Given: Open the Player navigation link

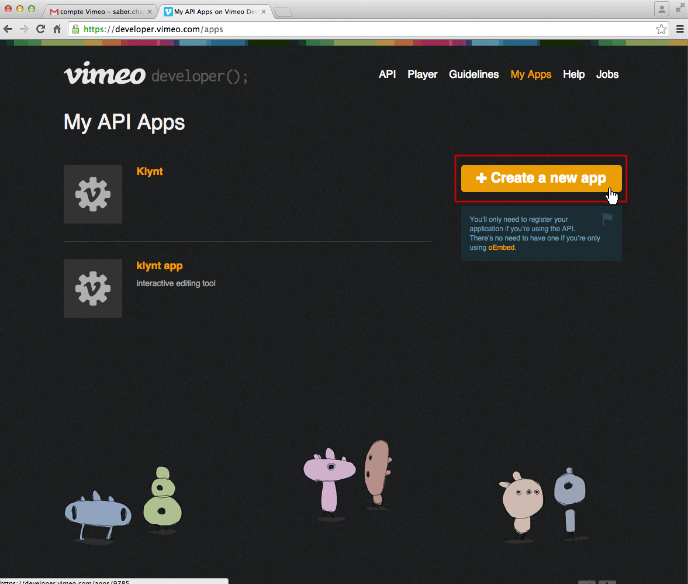Looking at the screenshot, I should pos(422,74).
